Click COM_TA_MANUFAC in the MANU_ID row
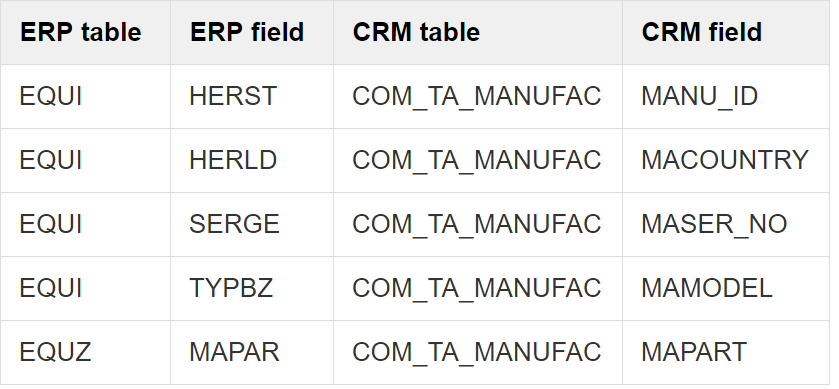This screenshot has height=389, width=839. (477, 97)
